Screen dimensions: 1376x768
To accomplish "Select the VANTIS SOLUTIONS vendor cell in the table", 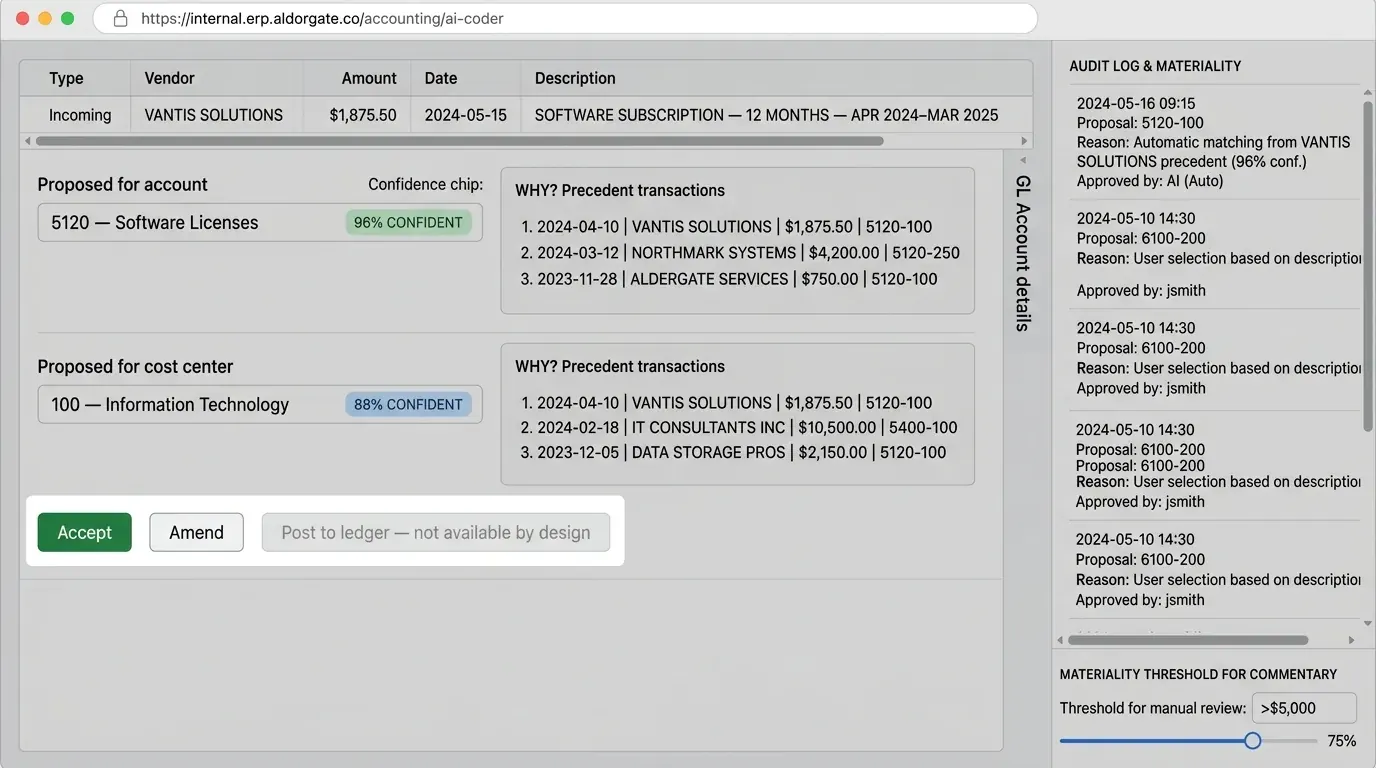I will tap(217, 115).
